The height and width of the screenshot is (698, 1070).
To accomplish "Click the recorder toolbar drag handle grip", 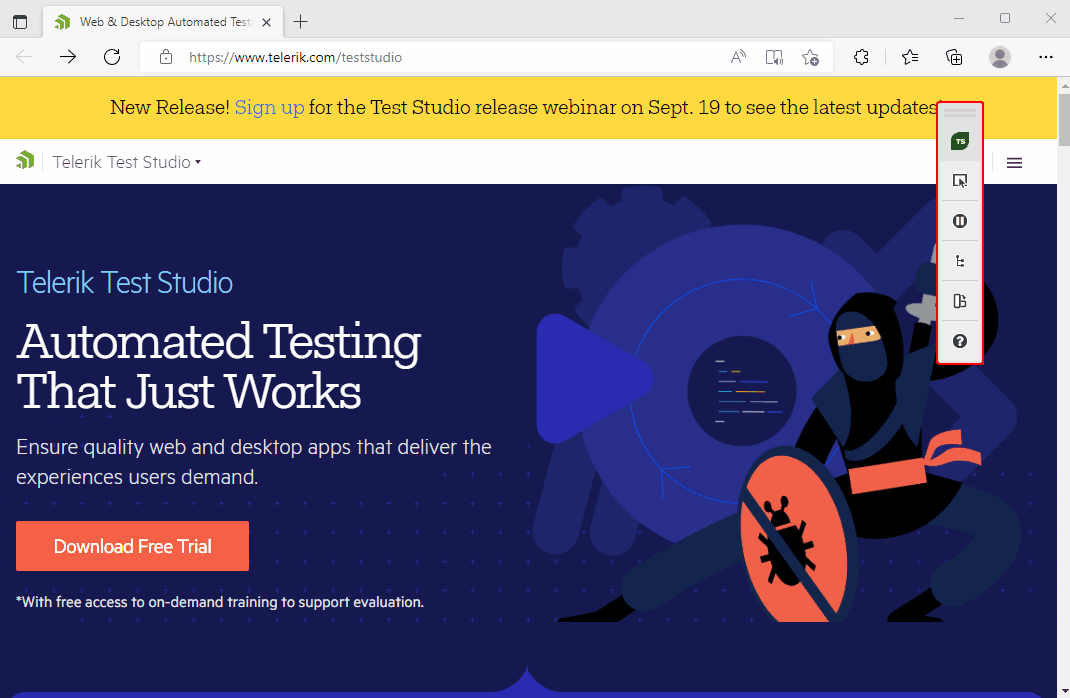I will point(959,113).
